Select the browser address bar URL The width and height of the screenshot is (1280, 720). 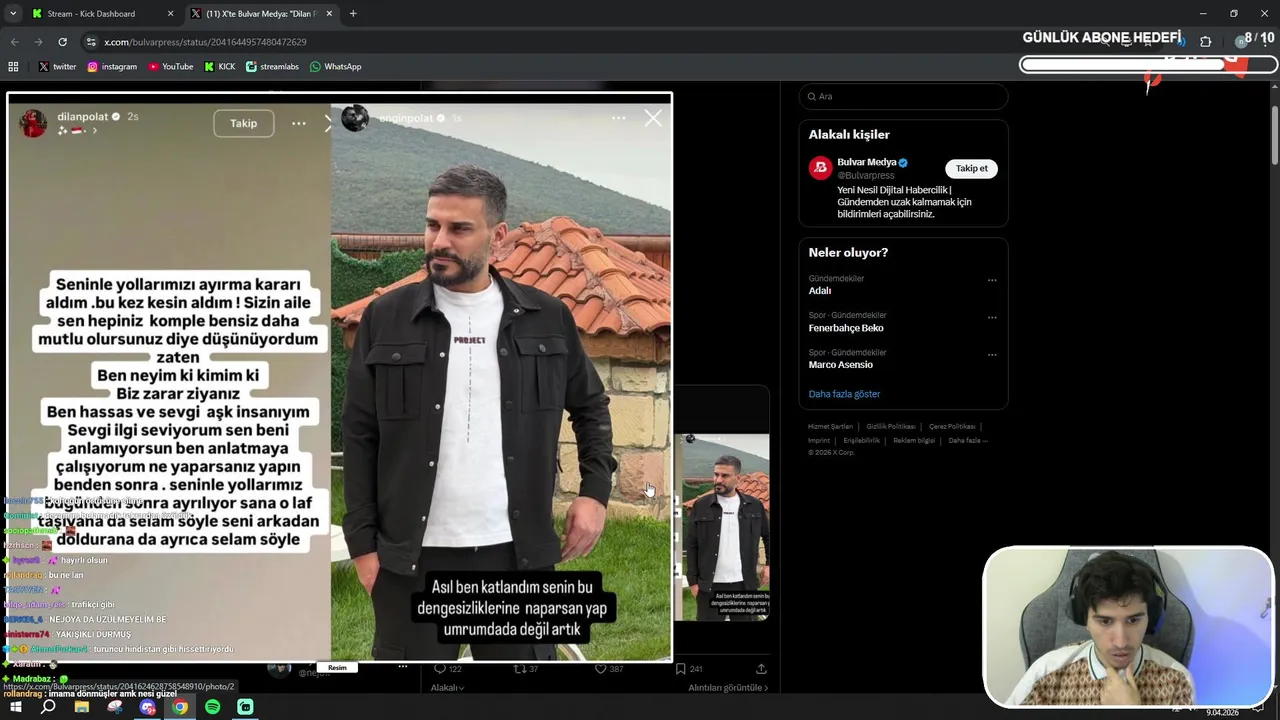pyautogui.click(x=205, y=42)
